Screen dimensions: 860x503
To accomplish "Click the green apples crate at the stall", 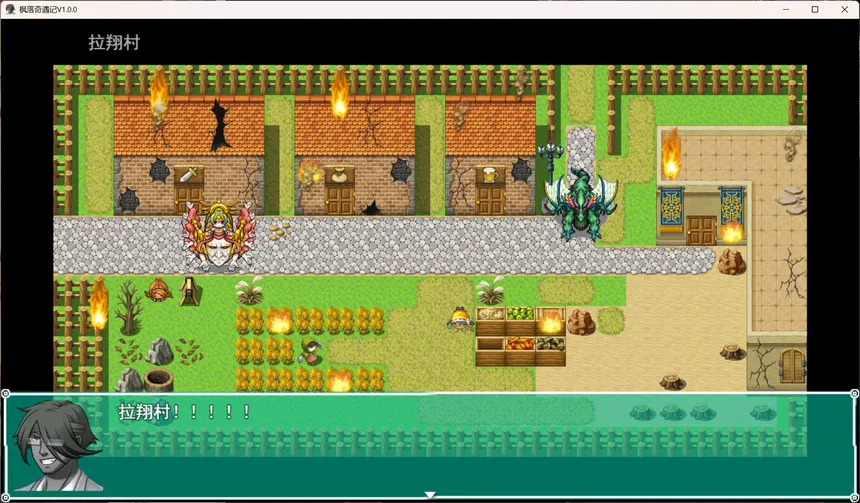I will (x=519, y=314).
